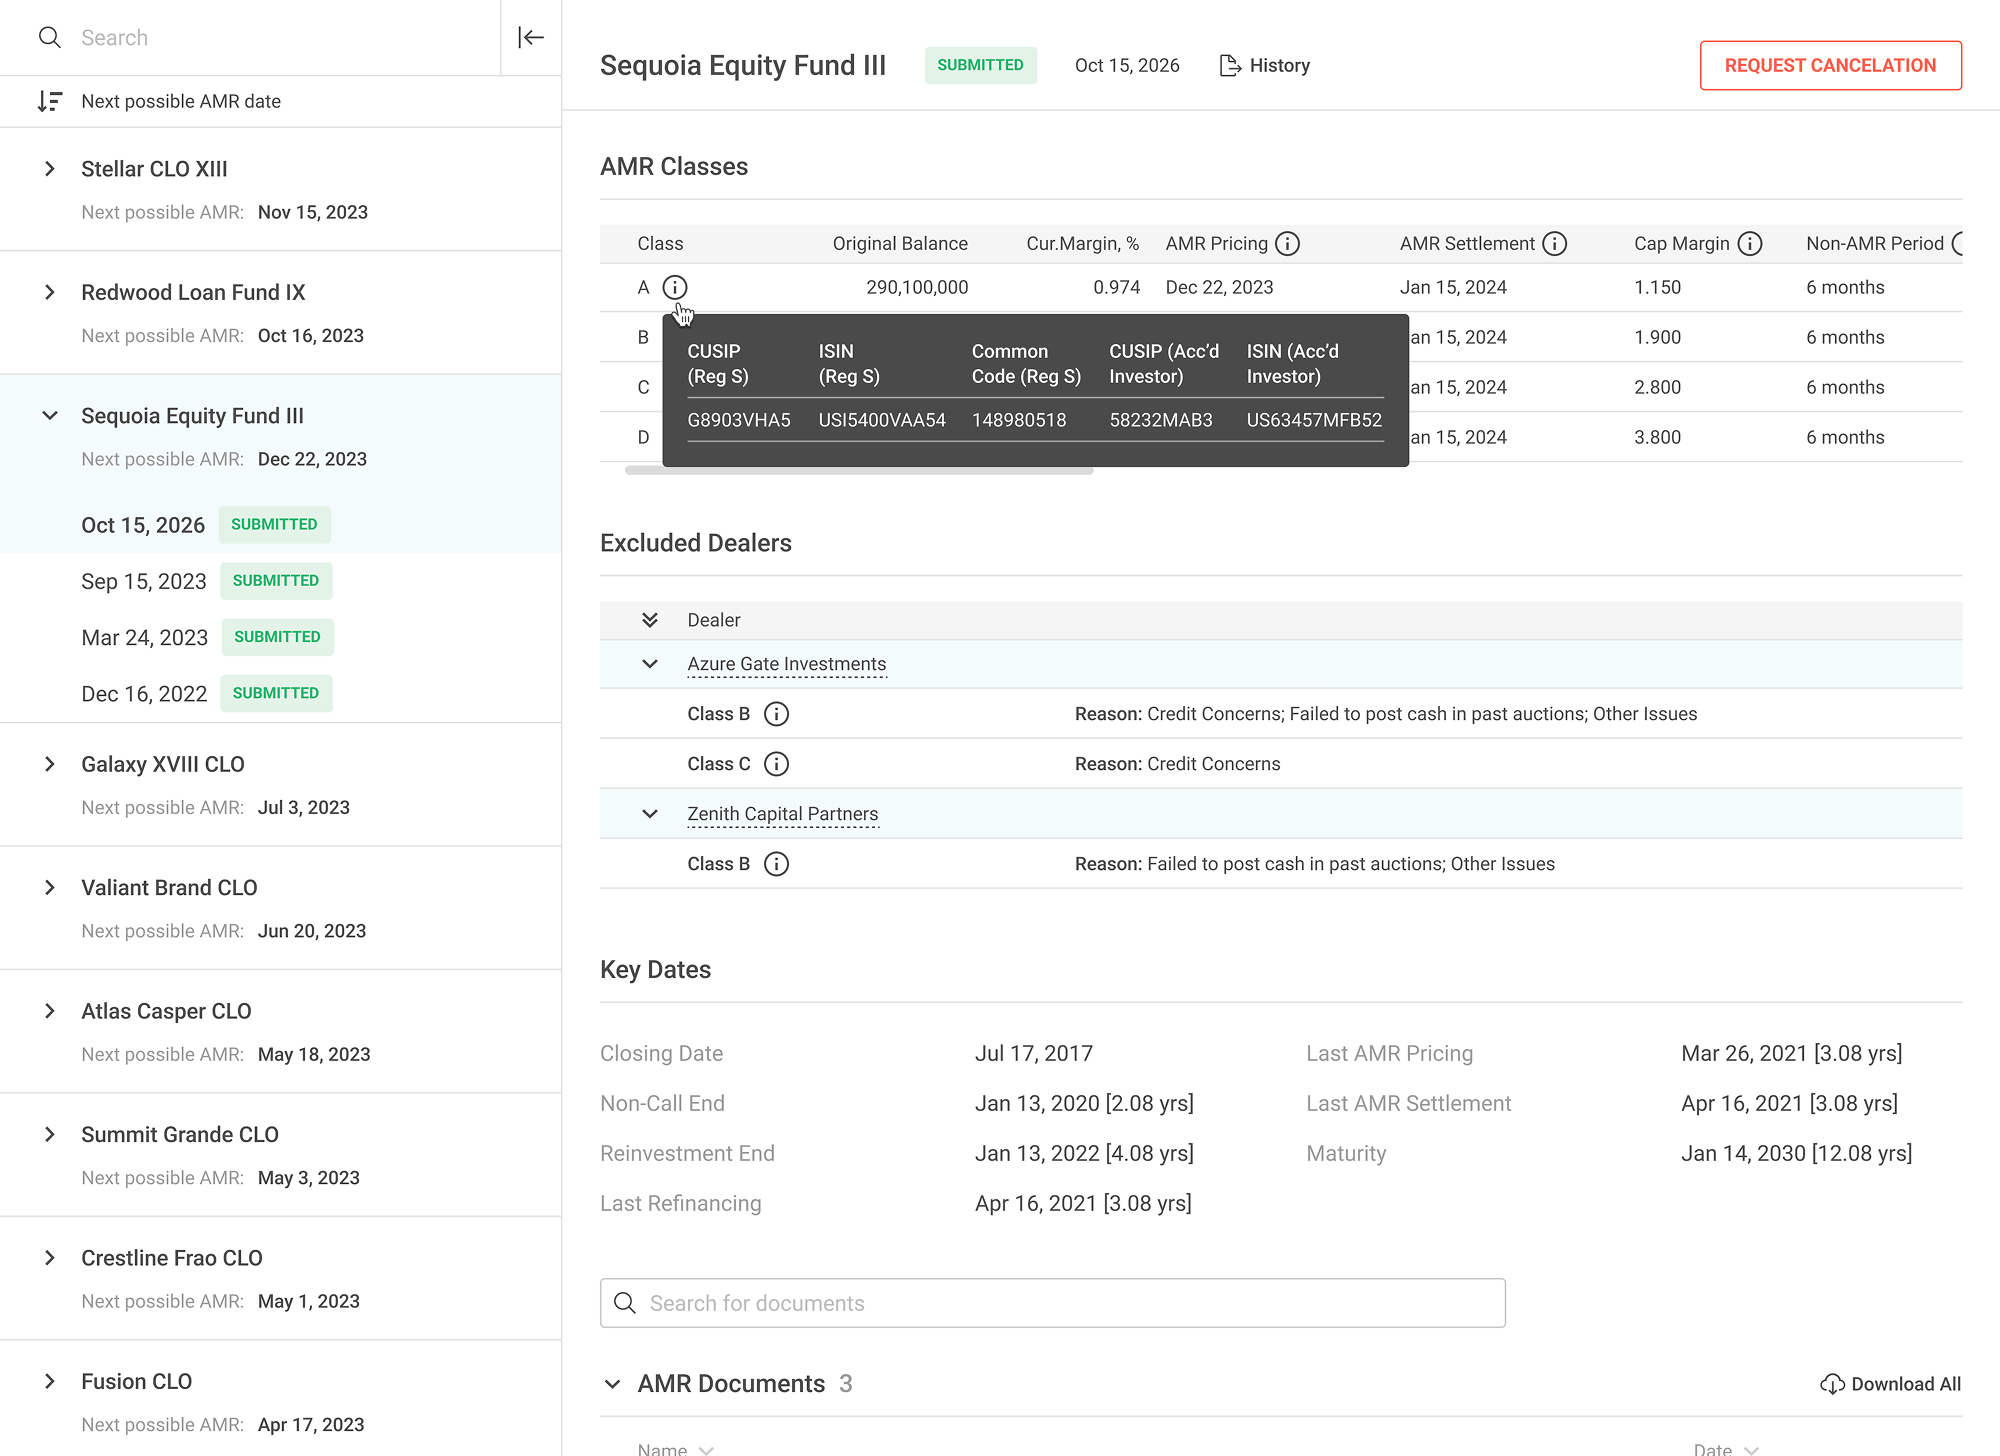Click REQUEST CANCELATION button
Viewport: 2000px width, 1456px height.
coord(1831,65)
